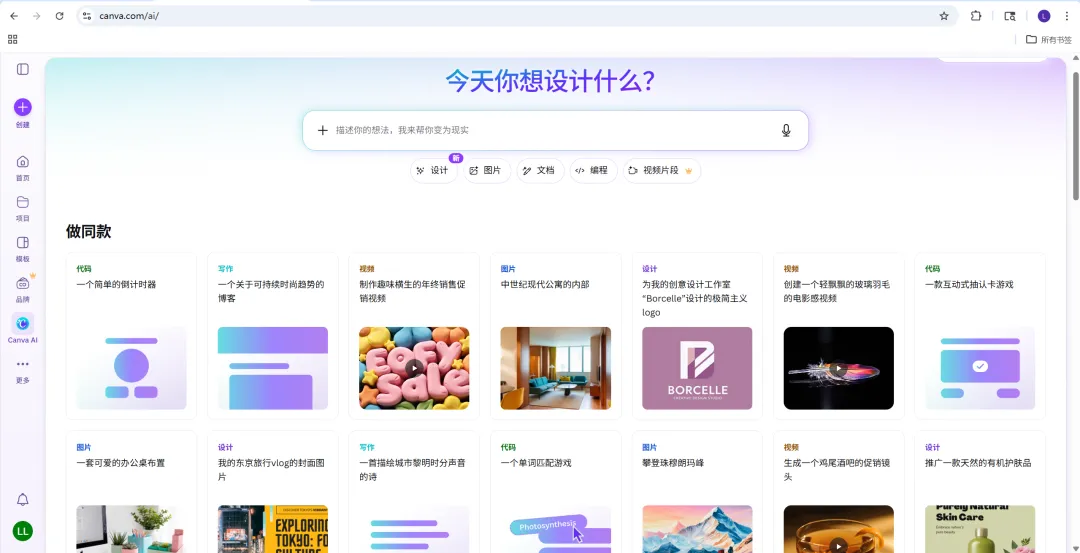Toggle the Canva sidebar panel icon
The image size is (1080, 553).
click(x=23, y=69)
